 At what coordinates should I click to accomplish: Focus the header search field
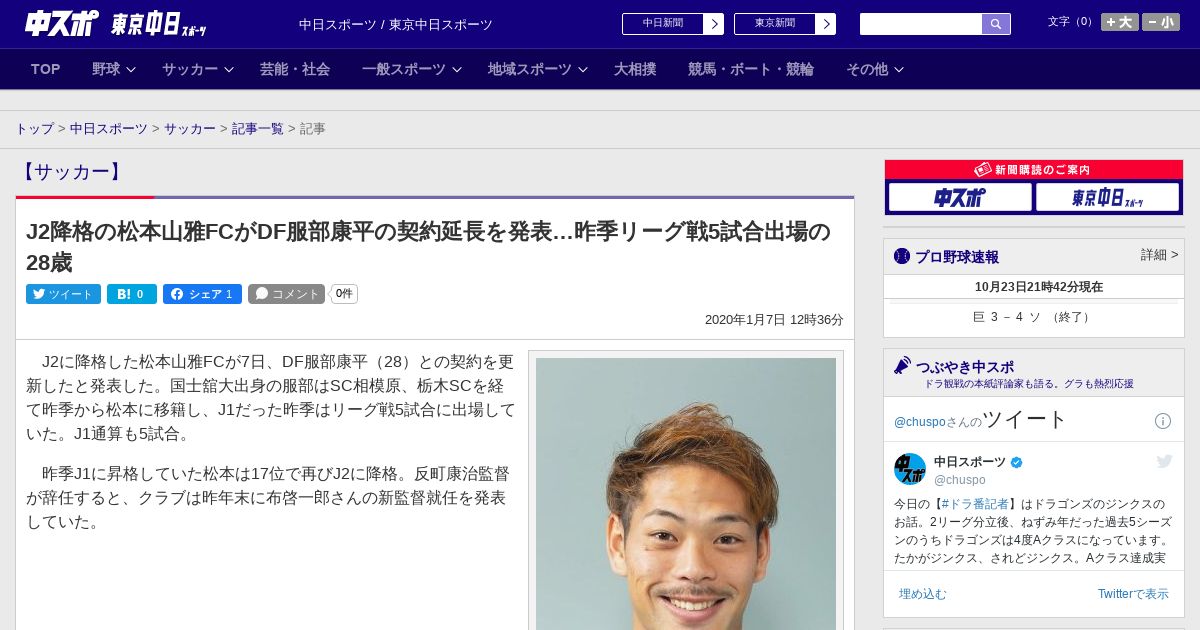click(x=921, y=24)
